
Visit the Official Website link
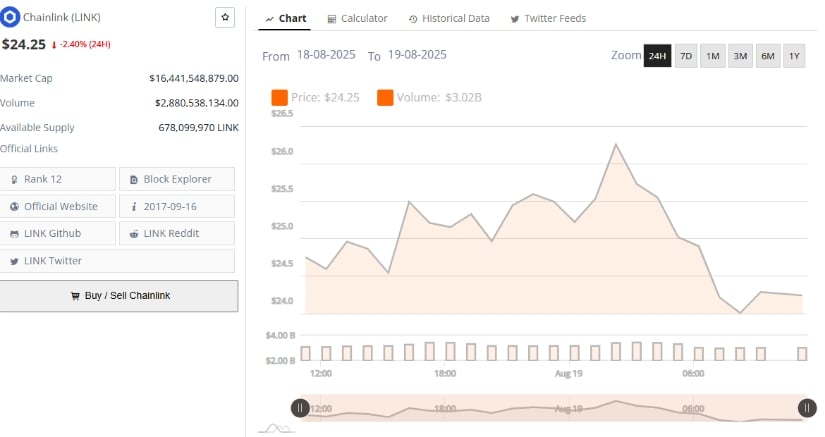(x=57, y=206)
